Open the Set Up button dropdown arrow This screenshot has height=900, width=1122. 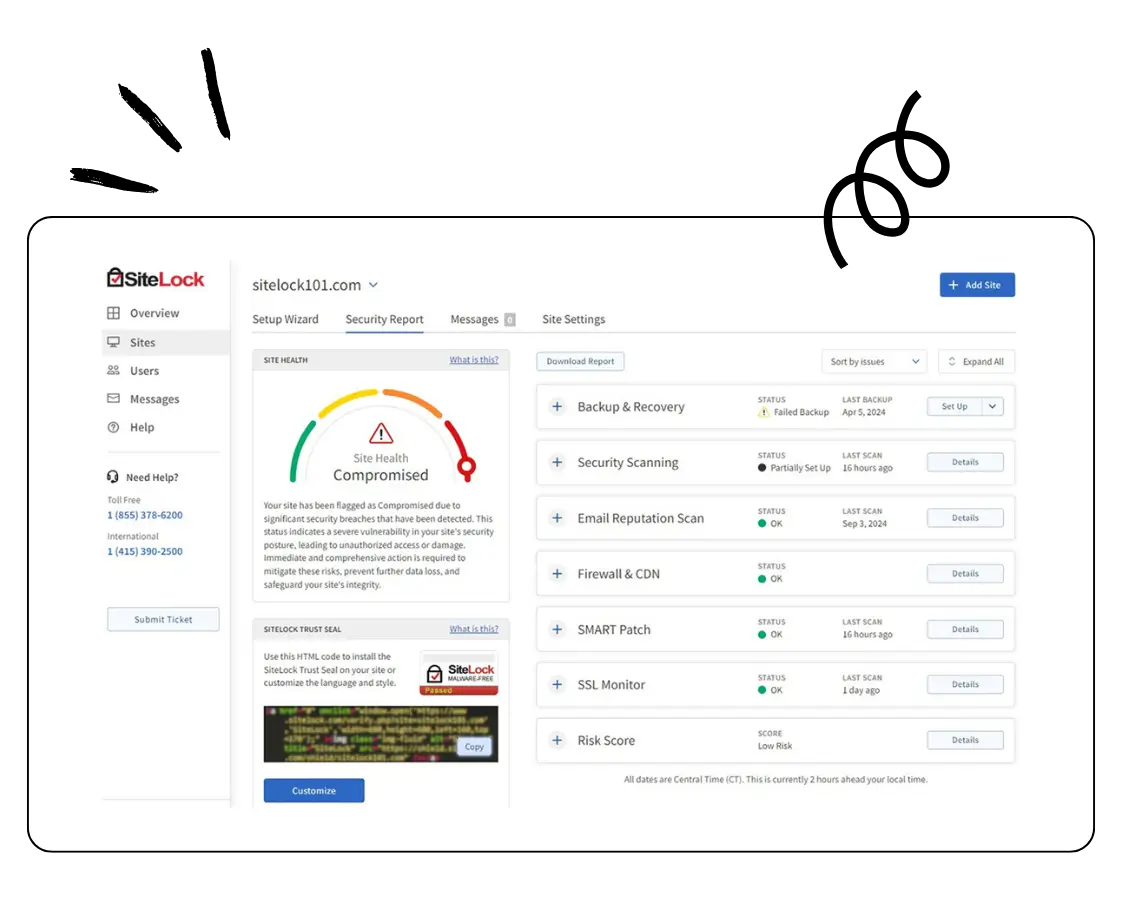(992, 406)
